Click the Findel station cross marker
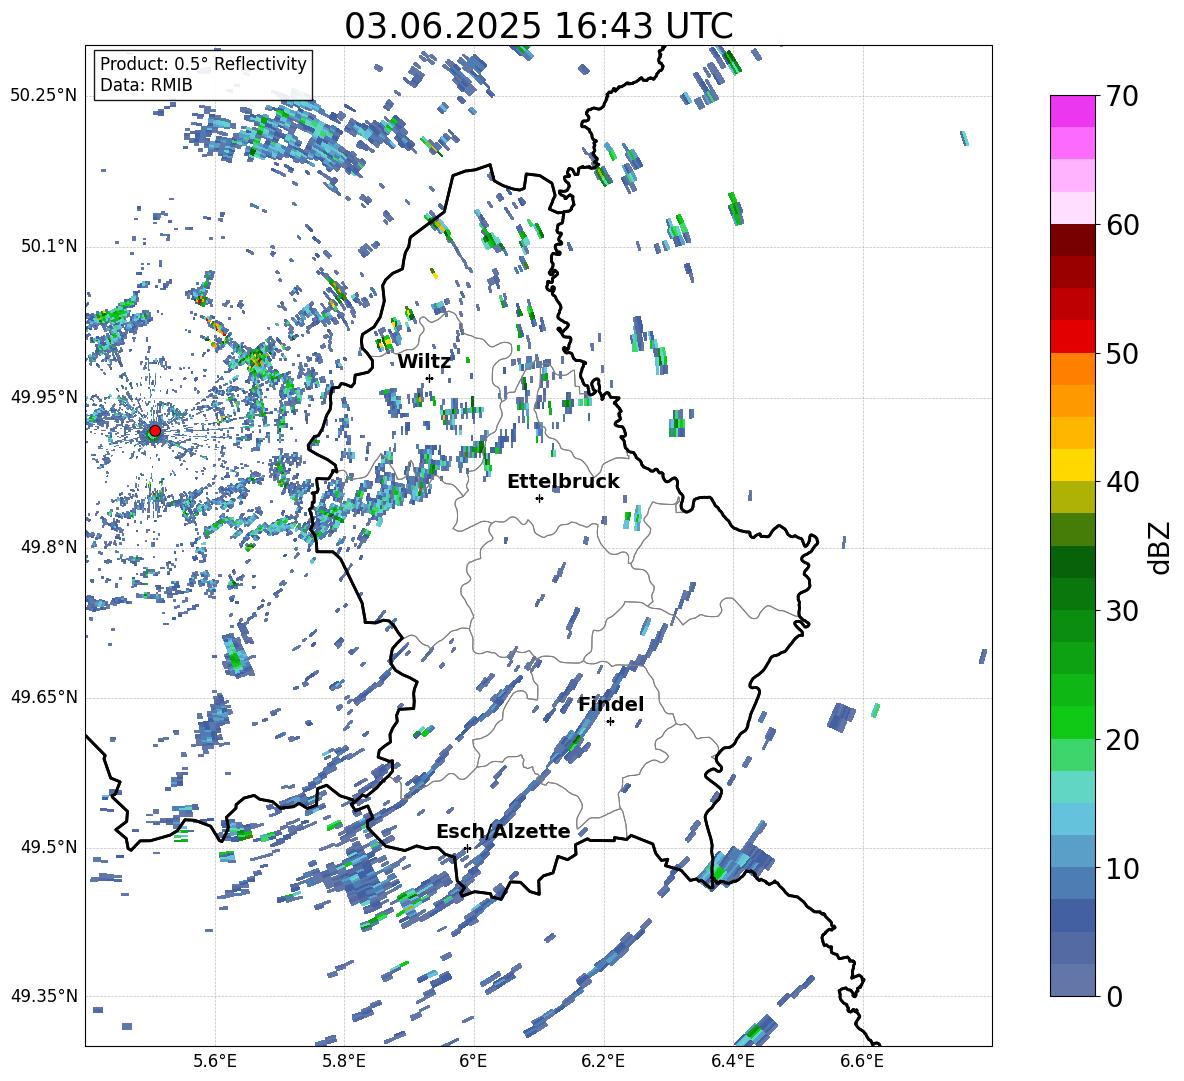The width and height of the screenshot is (1184, 1081). 610,722
